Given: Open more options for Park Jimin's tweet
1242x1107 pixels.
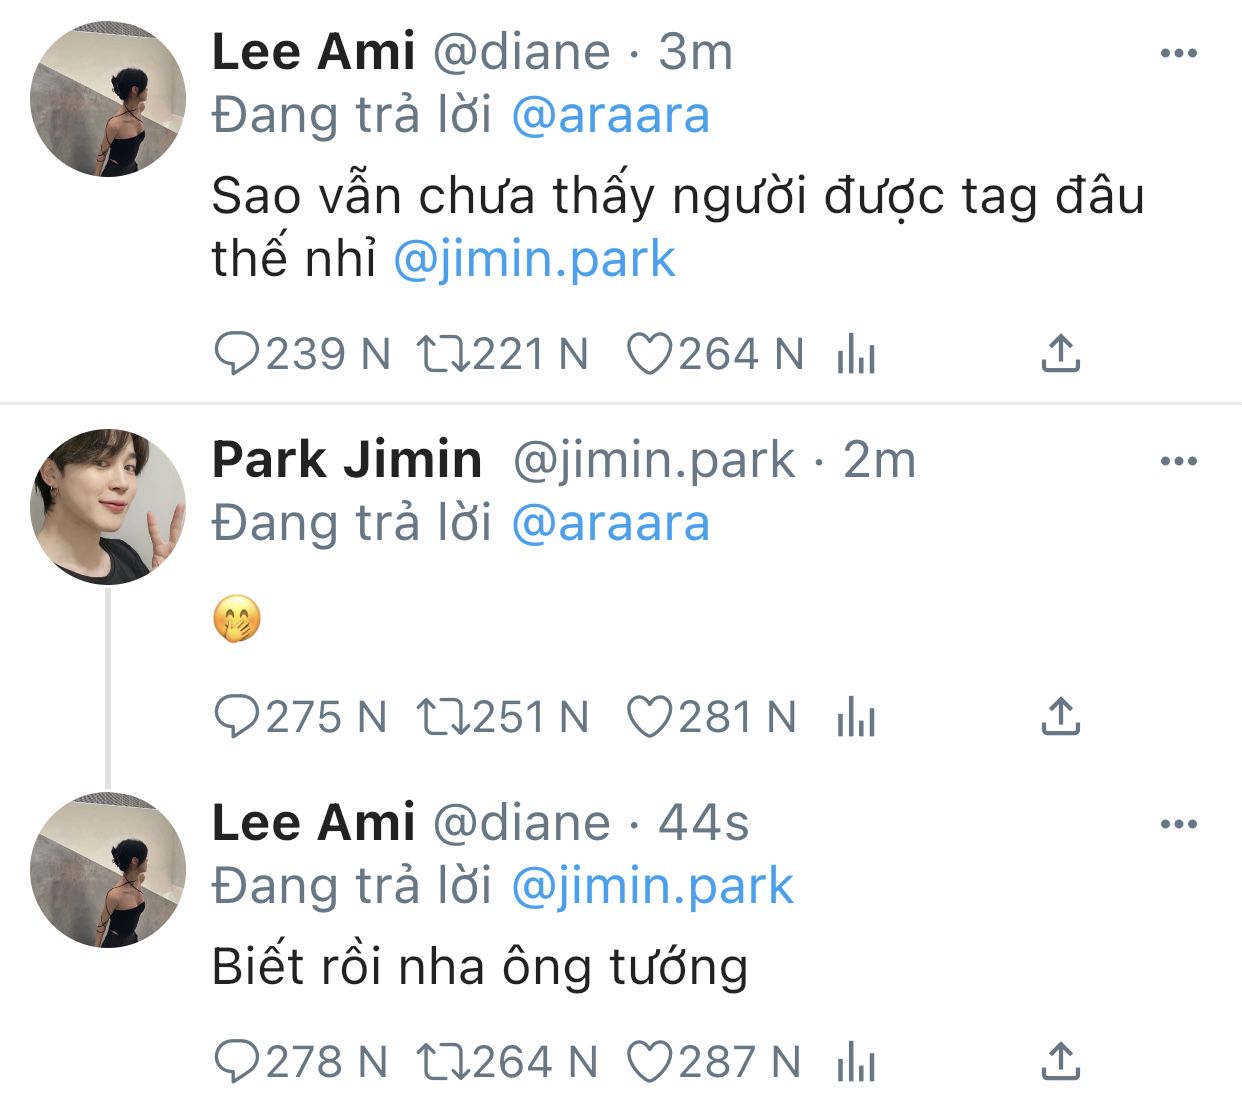Looking at the screenshot, I should tap(1178, 462).
